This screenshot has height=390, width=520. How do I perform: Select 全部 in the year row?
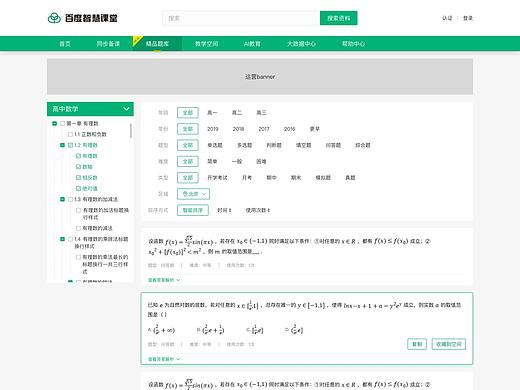[188, 129]
